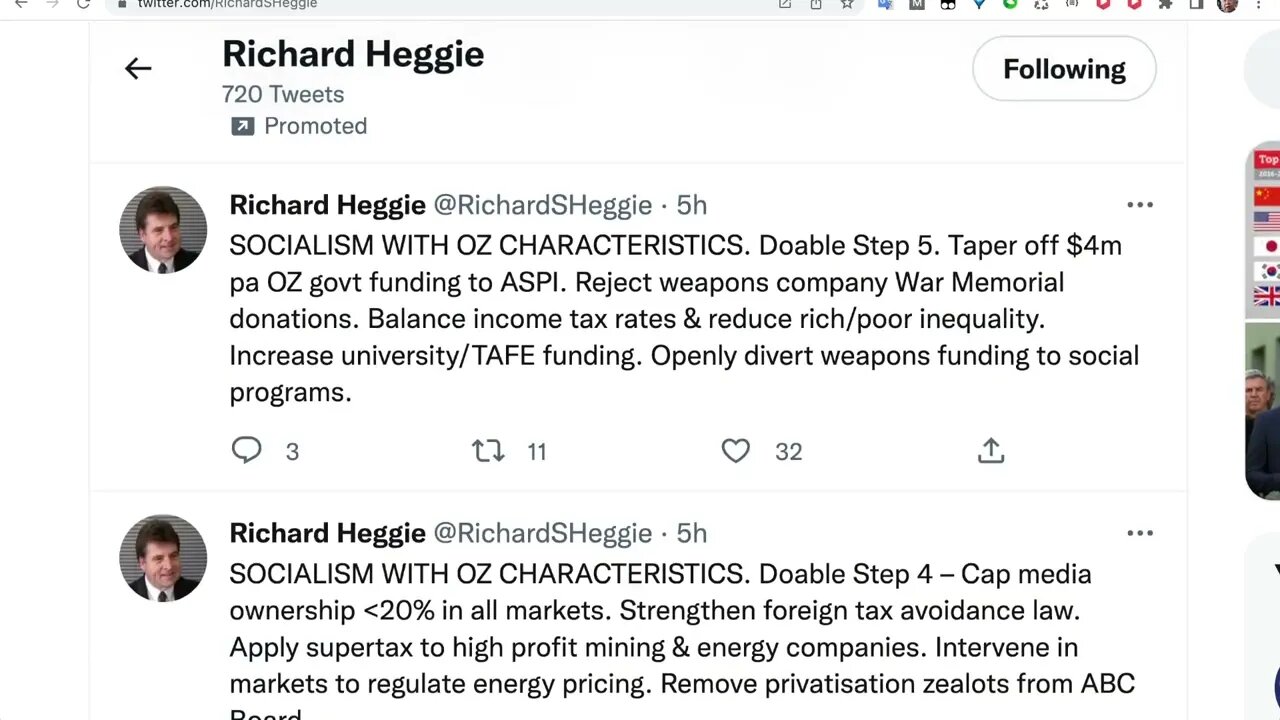Open more options on the Step 4 tweet
Screen dimensions: 1280x720
point(1140,533)
